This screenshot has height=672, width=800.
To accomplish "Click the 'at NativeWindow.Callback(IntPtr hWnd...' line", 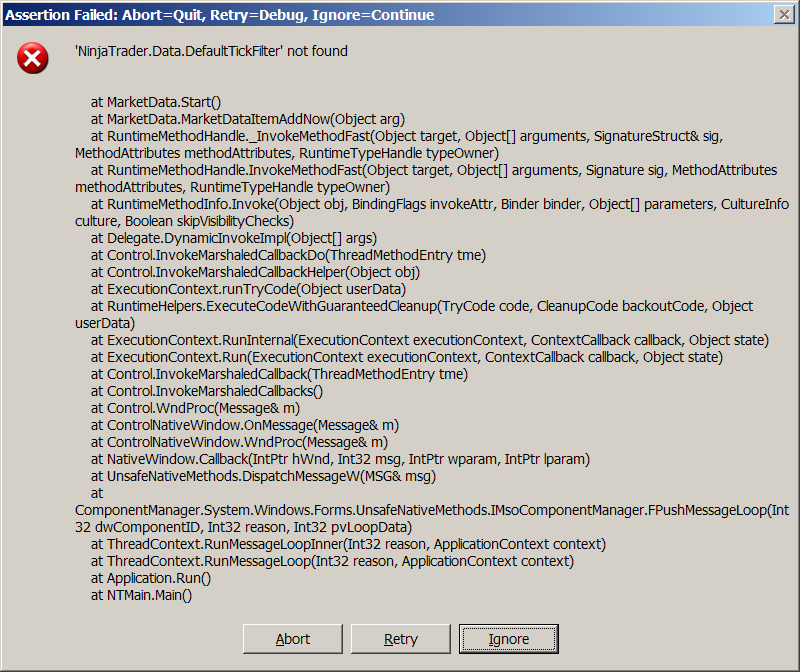I will pyautogui.click(x=340, y=459).
